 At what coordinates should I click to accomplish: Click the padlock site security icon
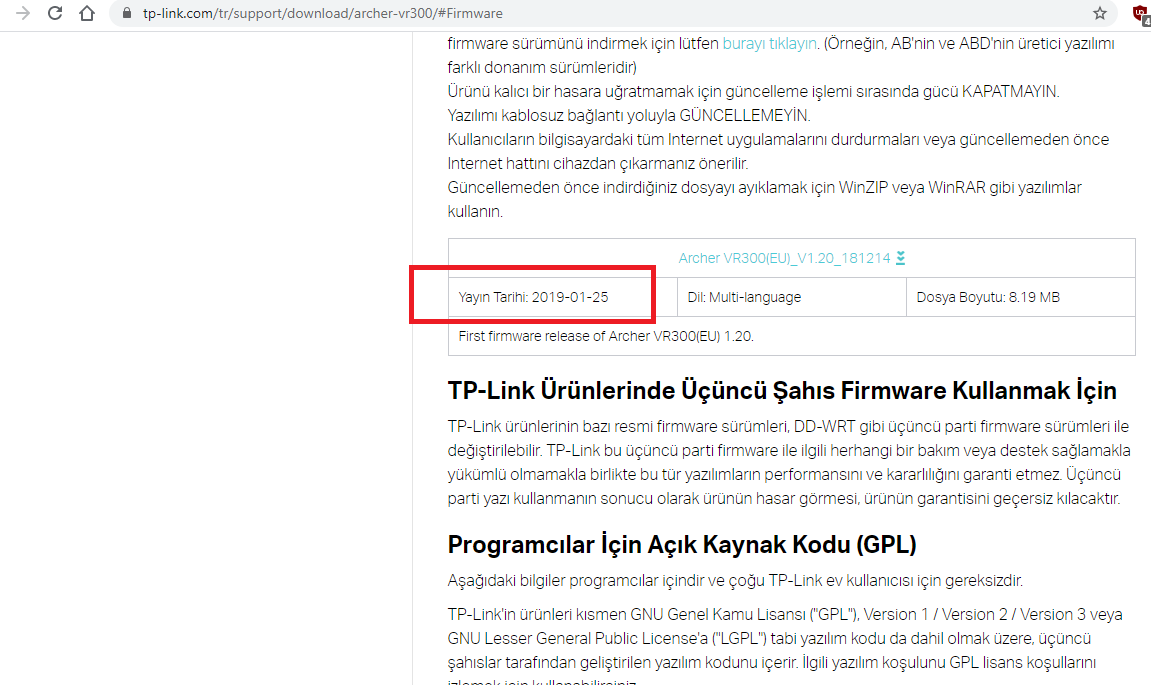click(x=127, y=13)
